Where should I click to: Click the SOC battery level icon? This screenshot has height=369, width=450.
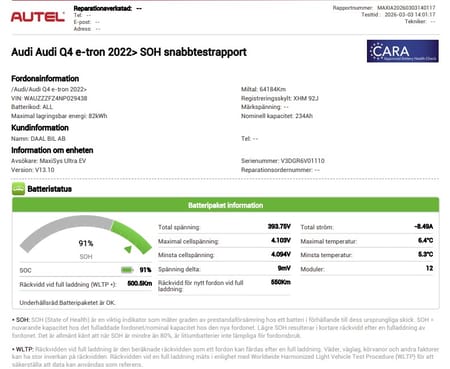tap(127, 270)
